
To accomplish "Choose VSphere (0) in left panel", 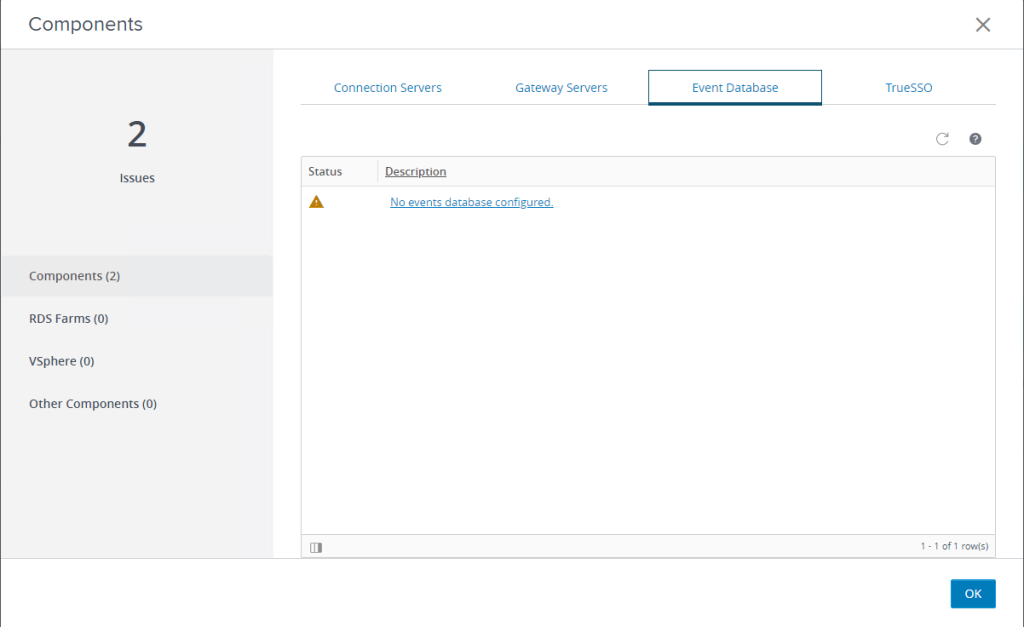I will click(62, 361).
